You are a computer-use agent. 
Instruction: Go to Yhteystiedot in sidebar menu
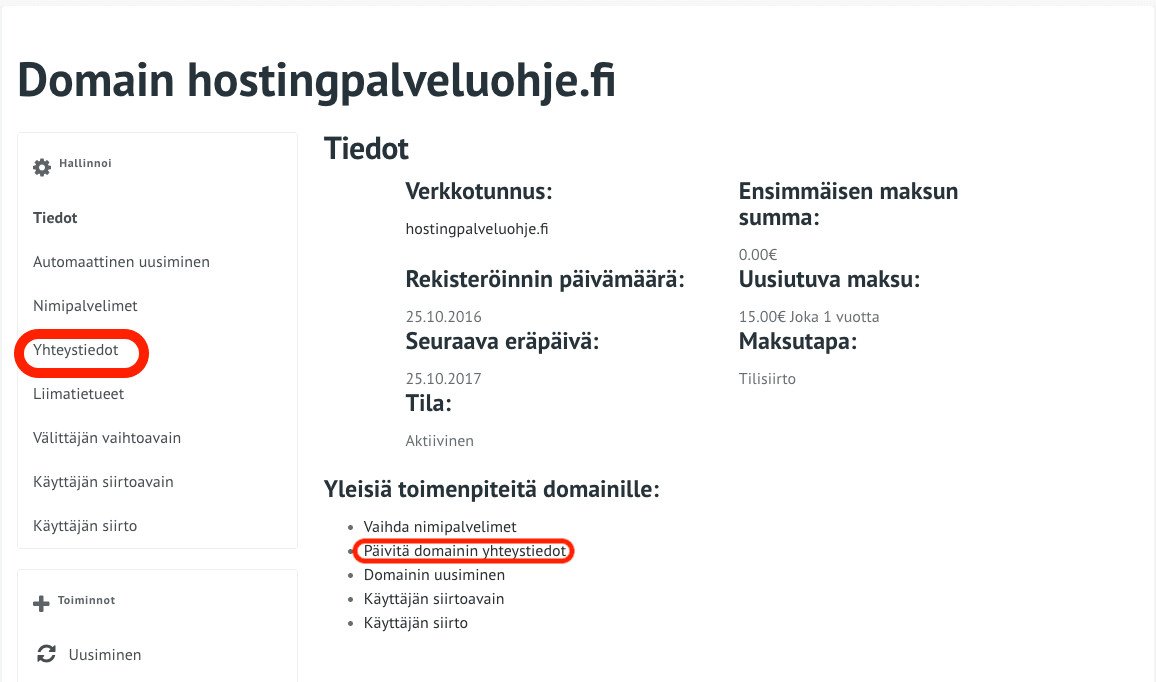click(x=76, y=350)
